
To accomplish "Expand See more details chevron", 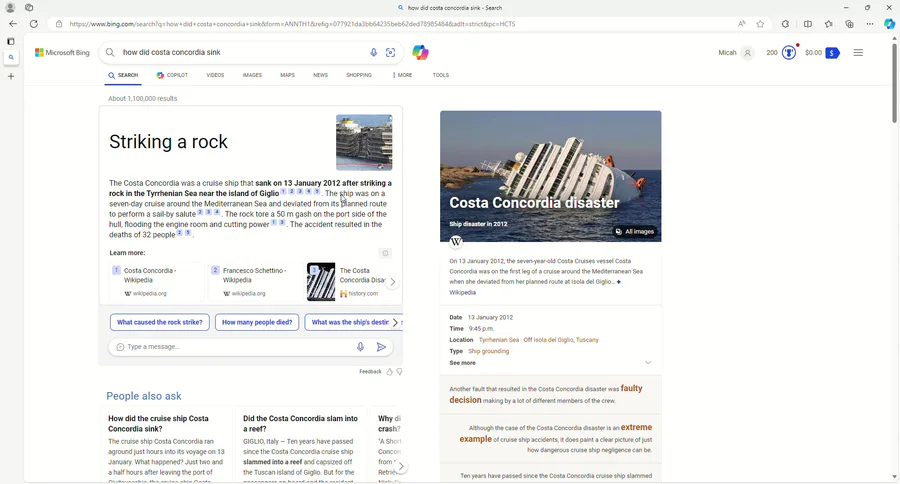I will coord(648,363).
